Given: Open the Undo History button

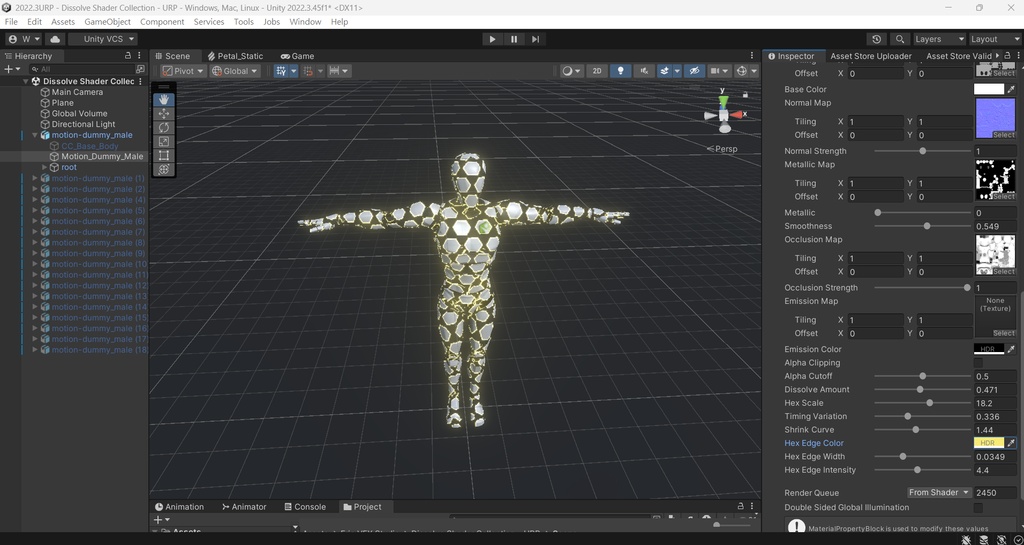Looking at the screenshot, I should 876,39.
